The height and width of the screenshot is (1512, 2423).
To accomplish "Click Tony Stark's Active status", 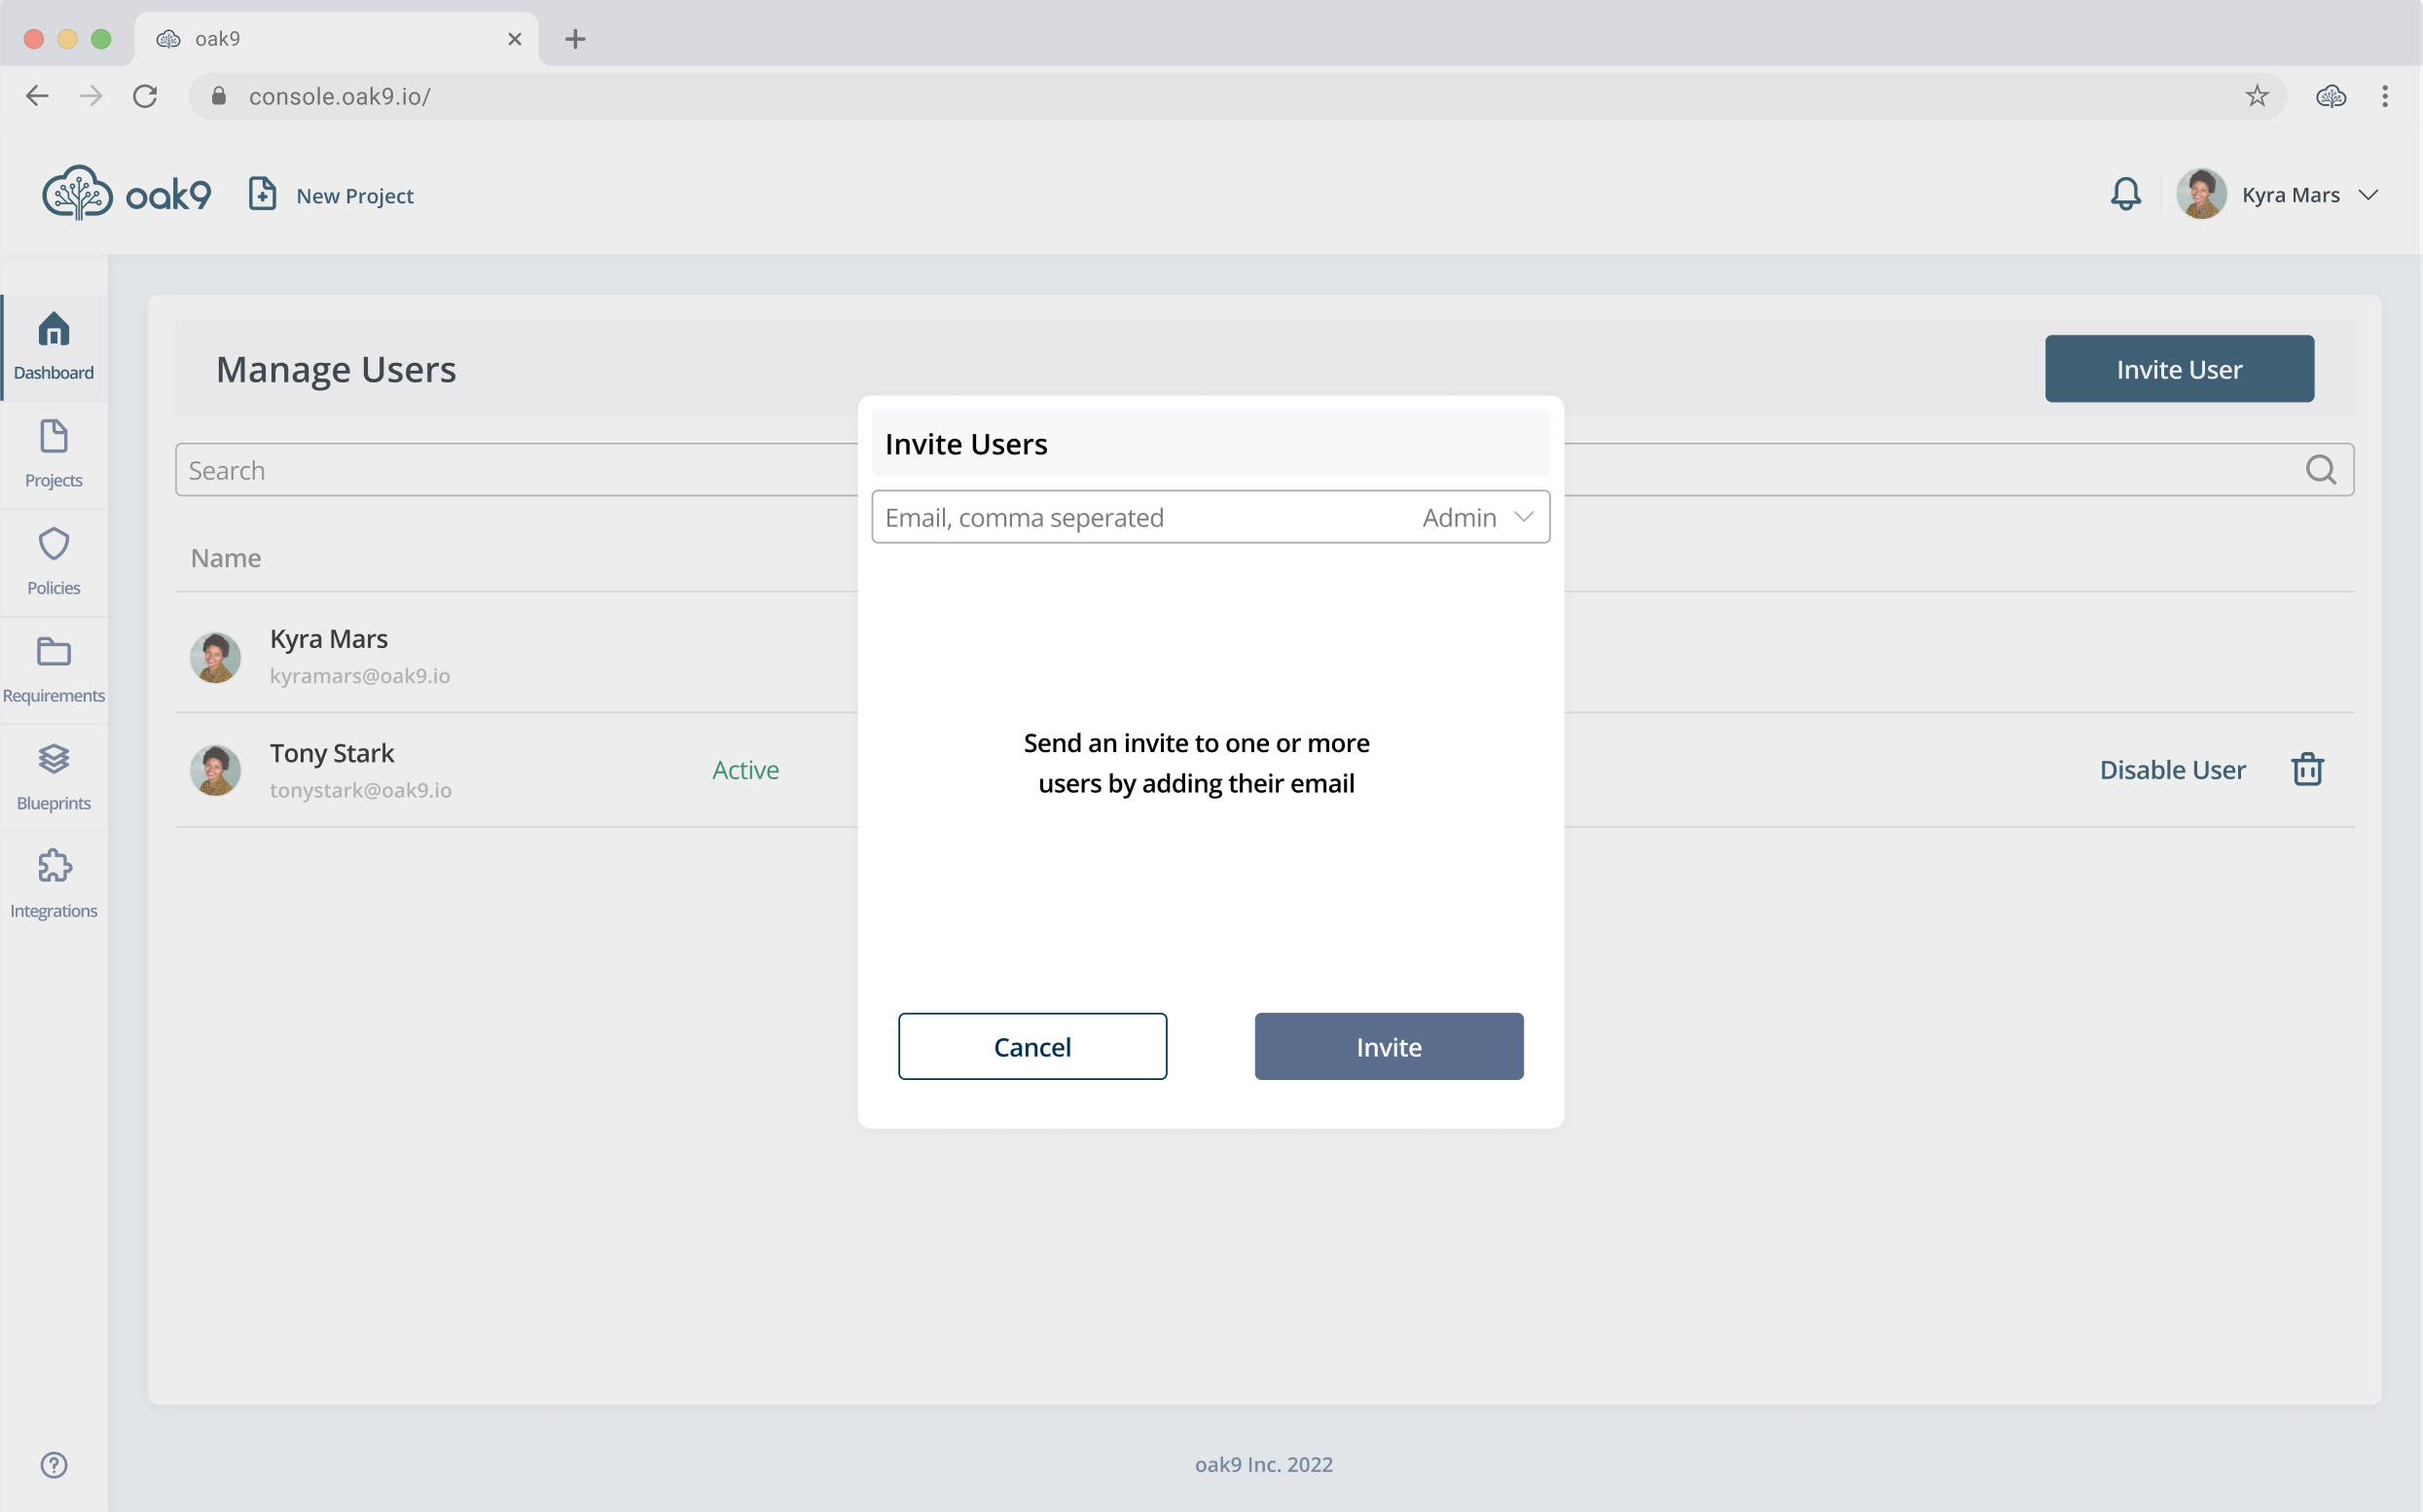I will (x=745, y=770).
